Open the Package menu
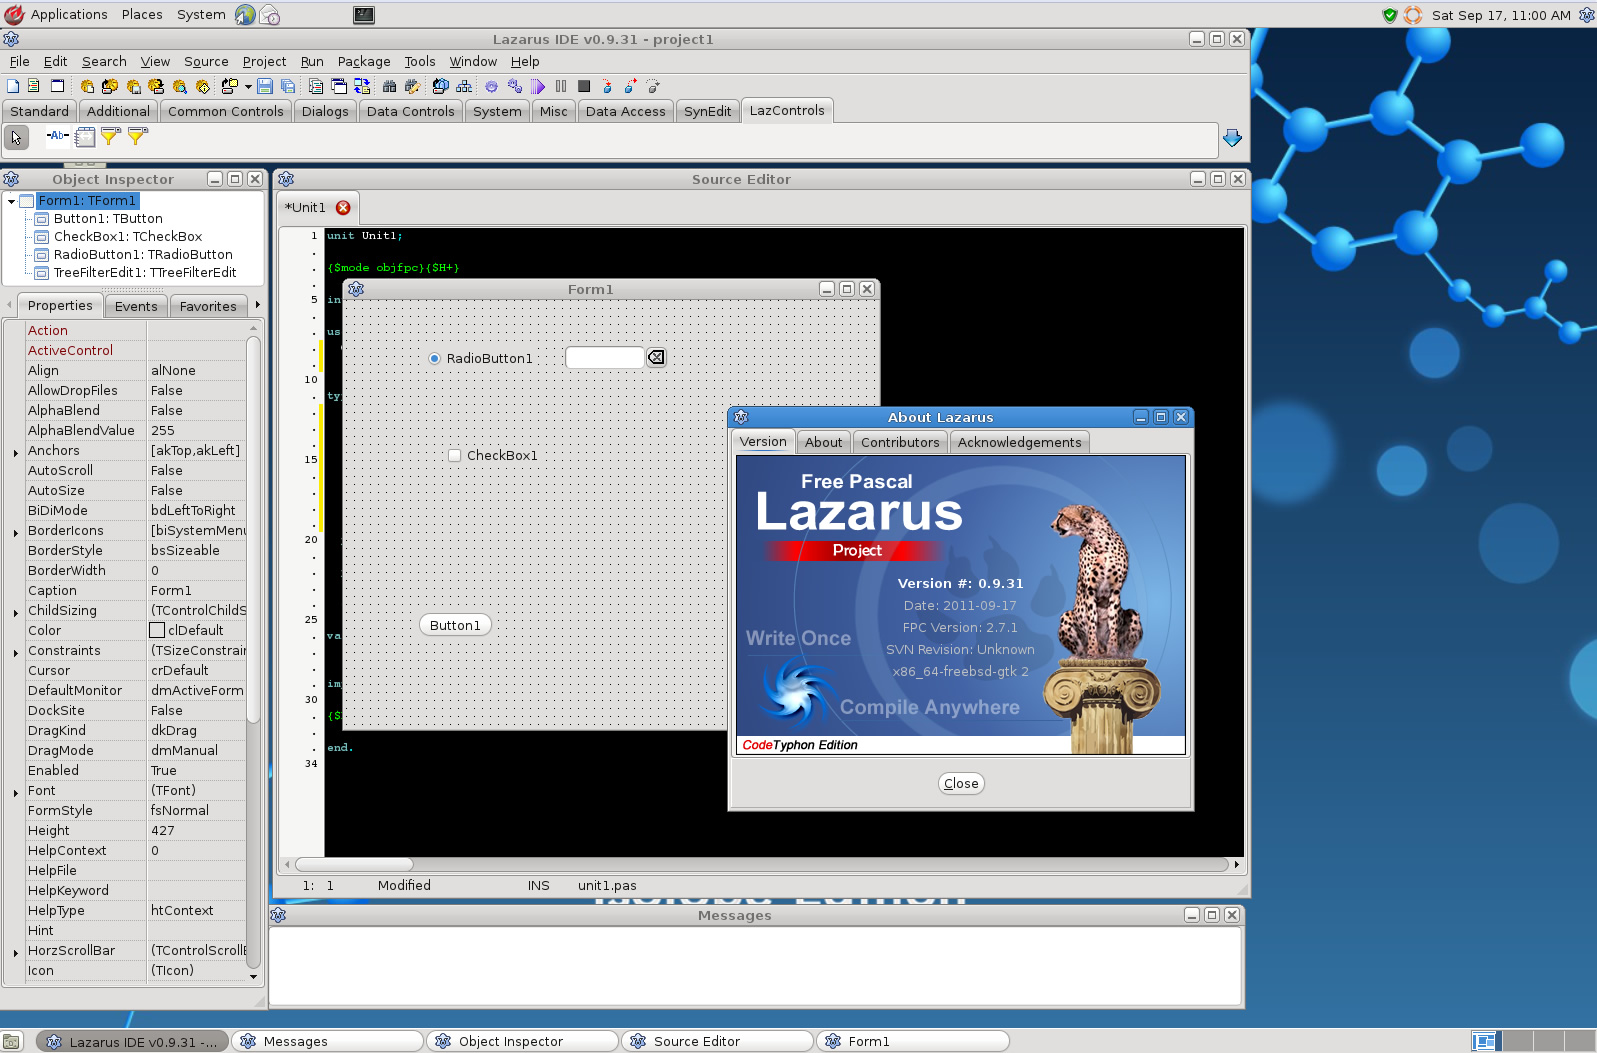 pyautogui.click(x=364, y=61)
